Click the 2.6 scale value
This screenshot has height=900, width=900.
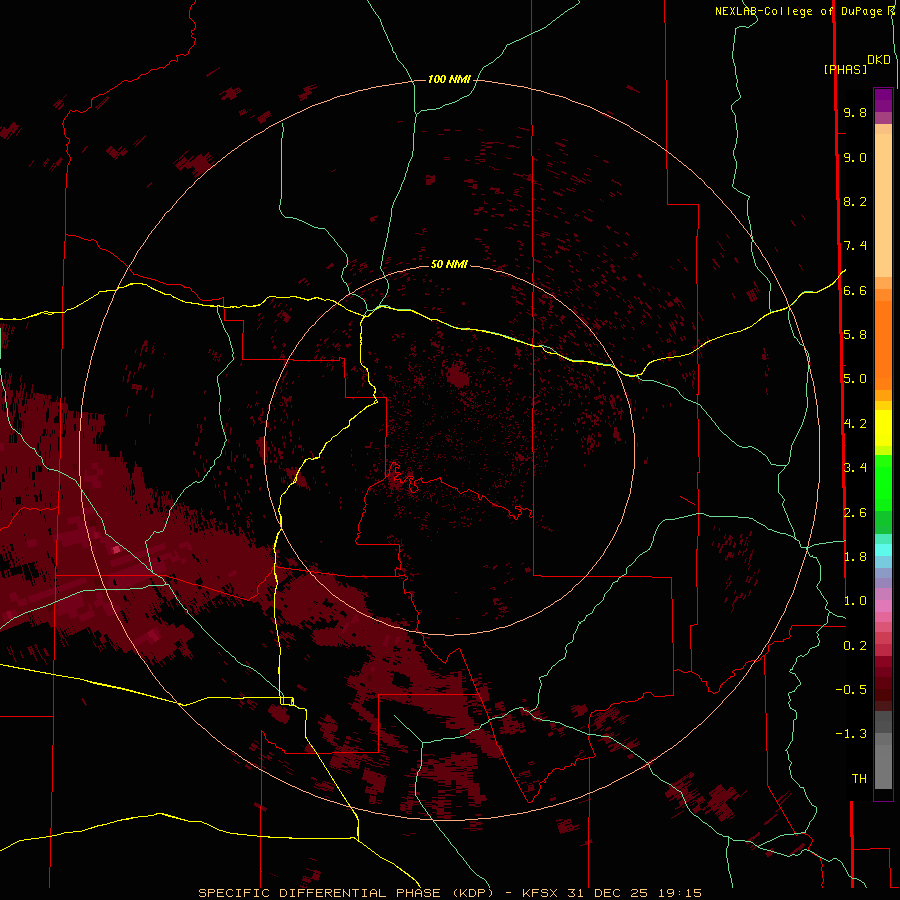(855, 512)
